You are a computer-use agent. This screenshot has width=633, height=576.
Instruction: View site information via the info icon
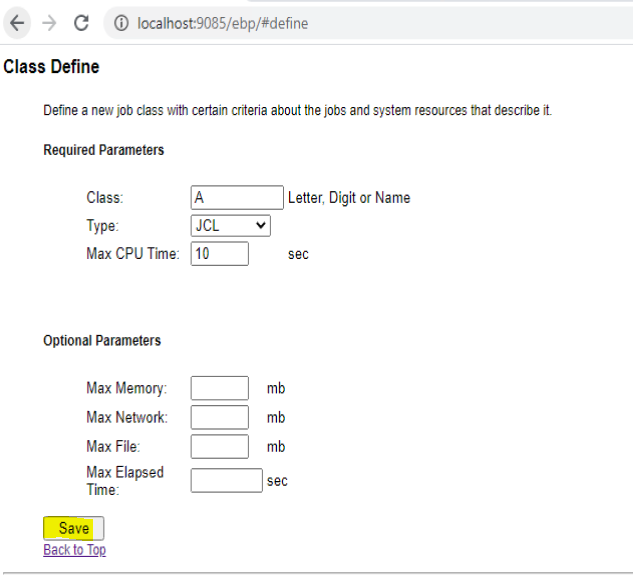pos(121,23)
